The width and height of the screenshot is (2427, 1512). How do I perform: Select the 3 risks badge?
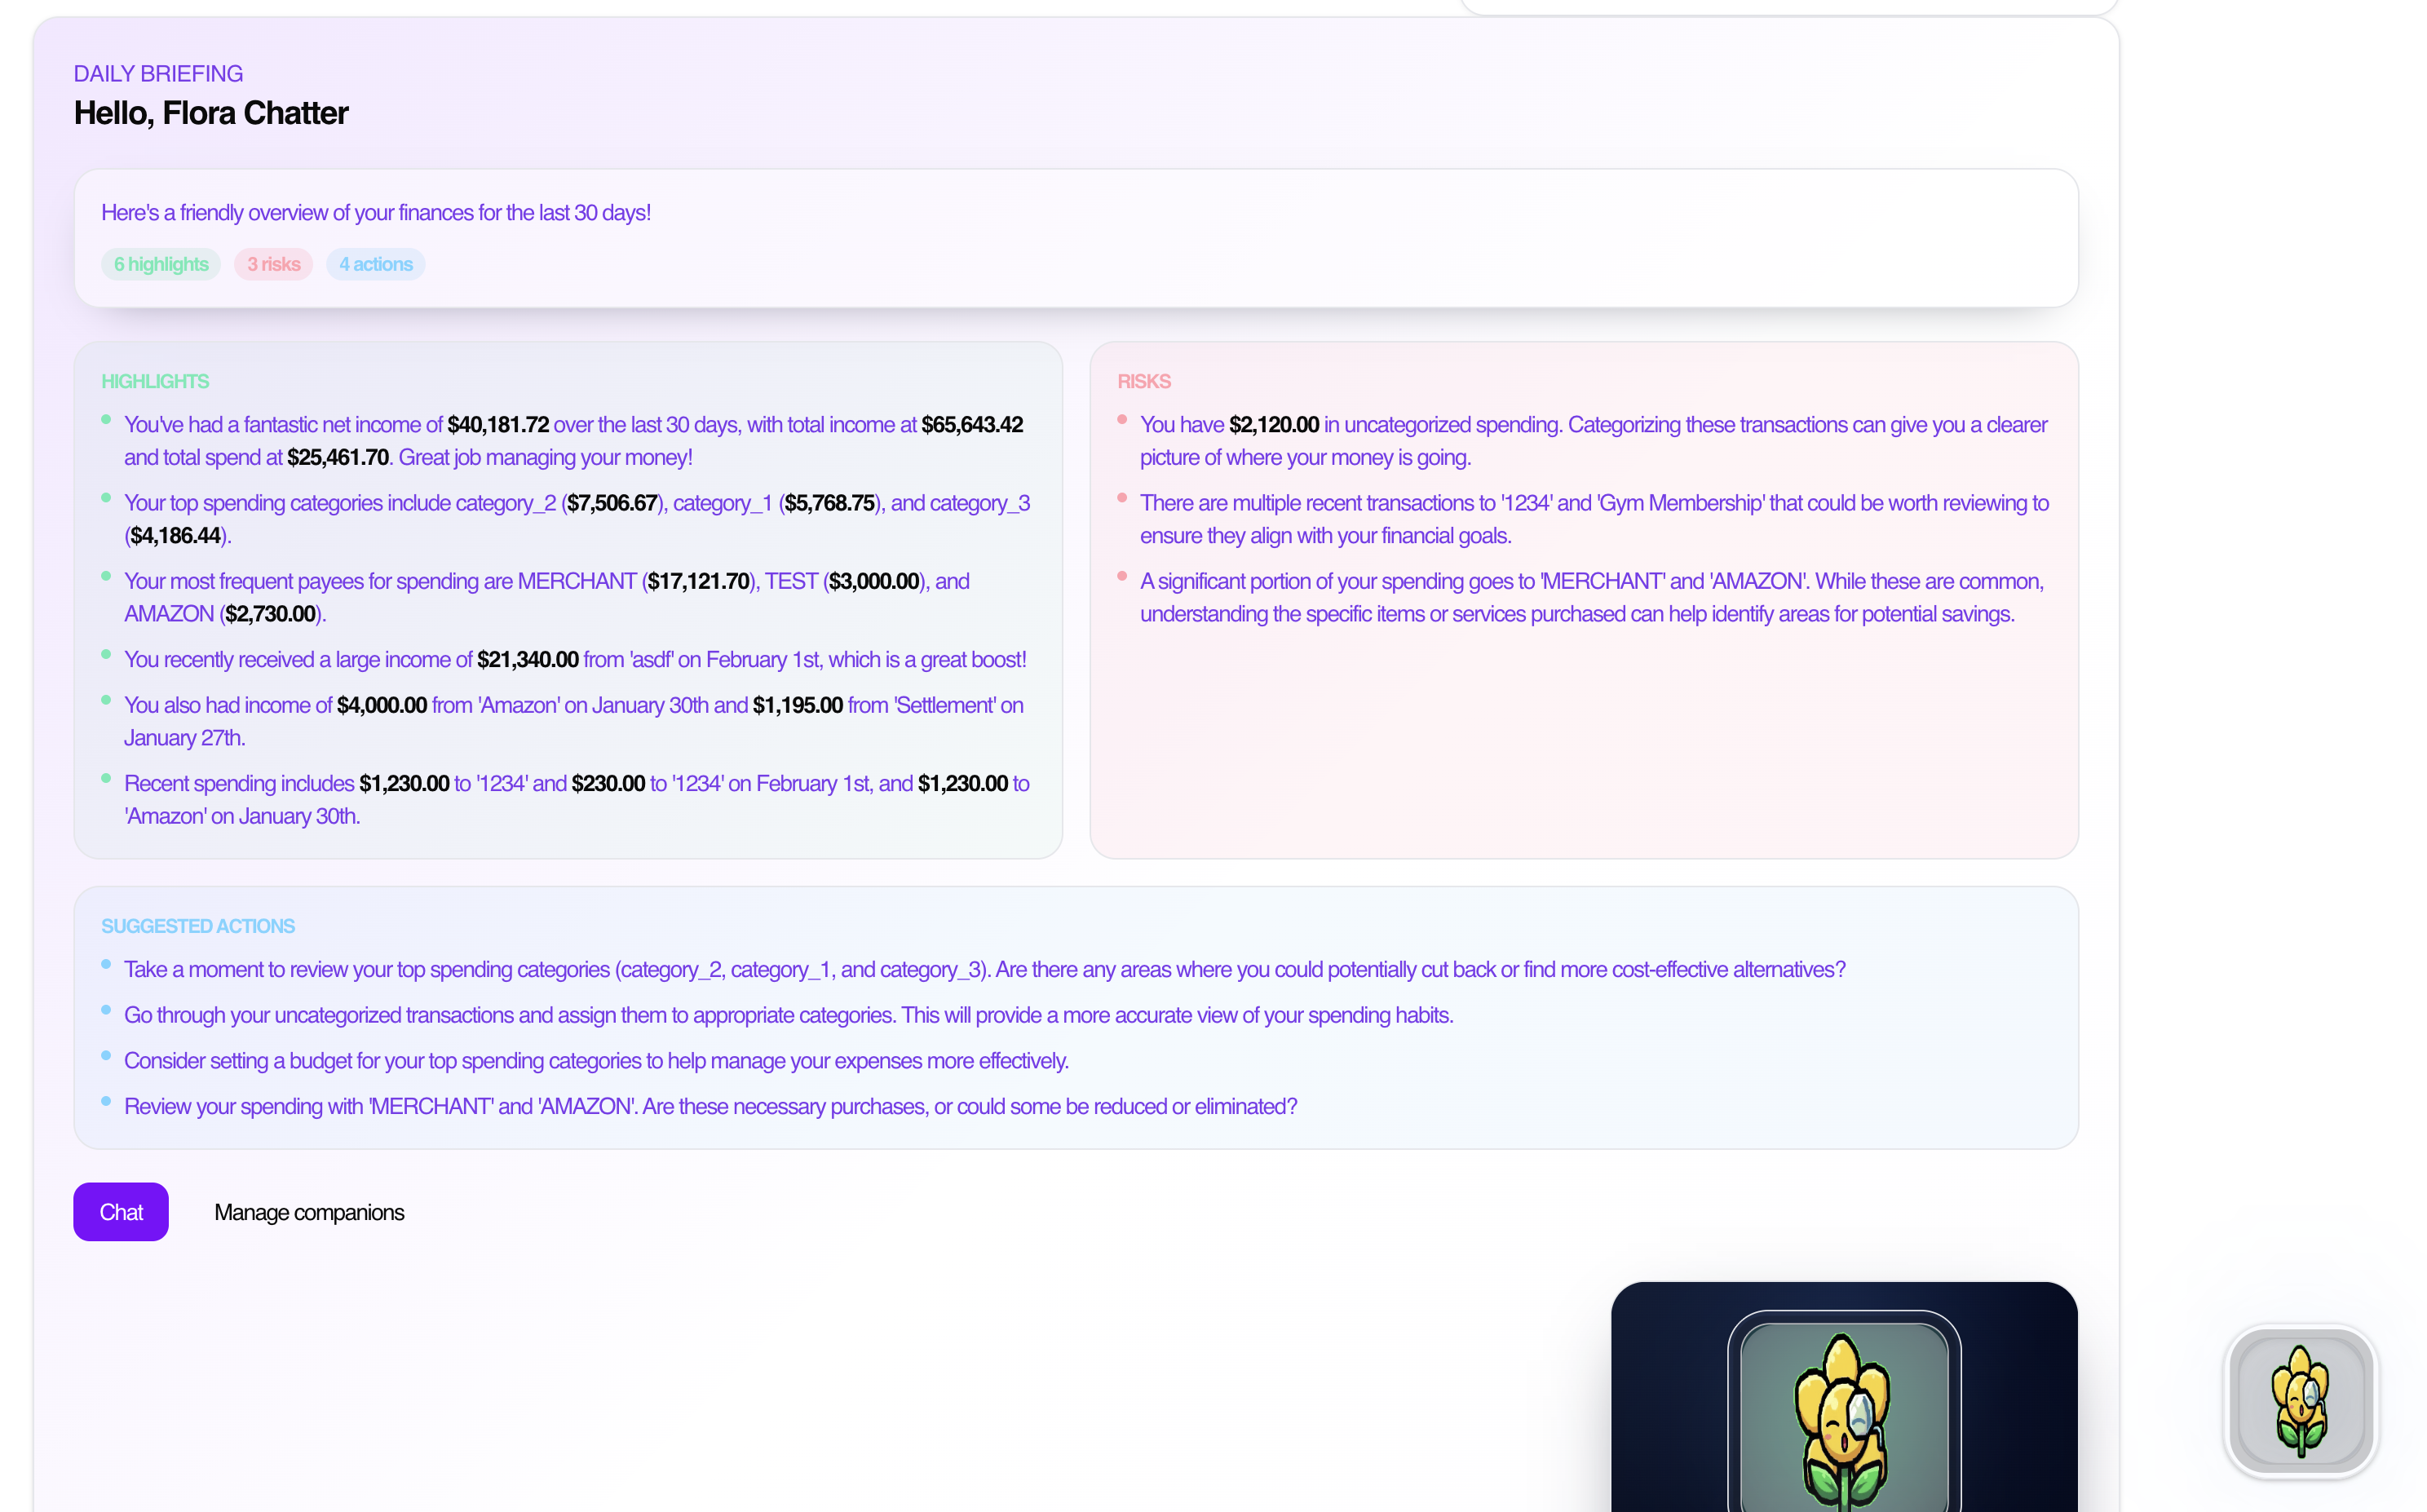tap(273, 264)
